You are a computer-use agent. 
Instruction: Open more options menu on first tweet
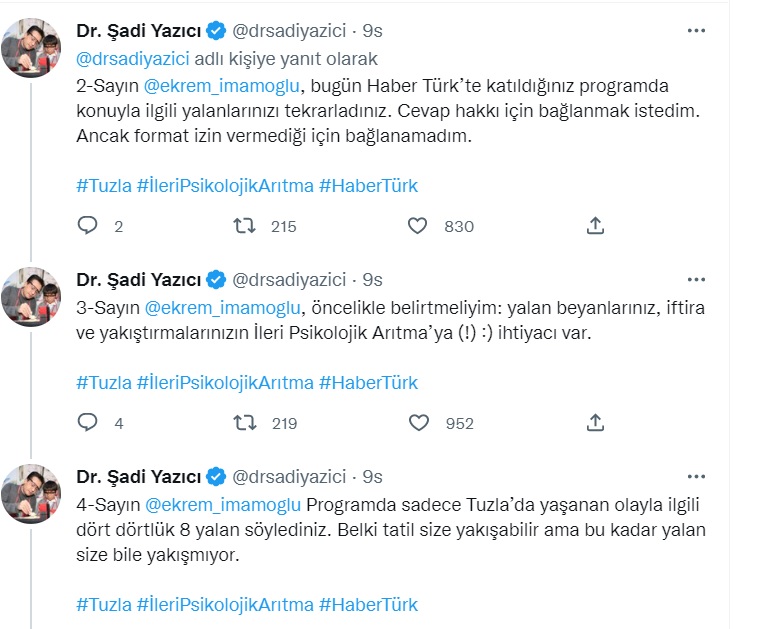pyautogui.click(x=696, y=31)
